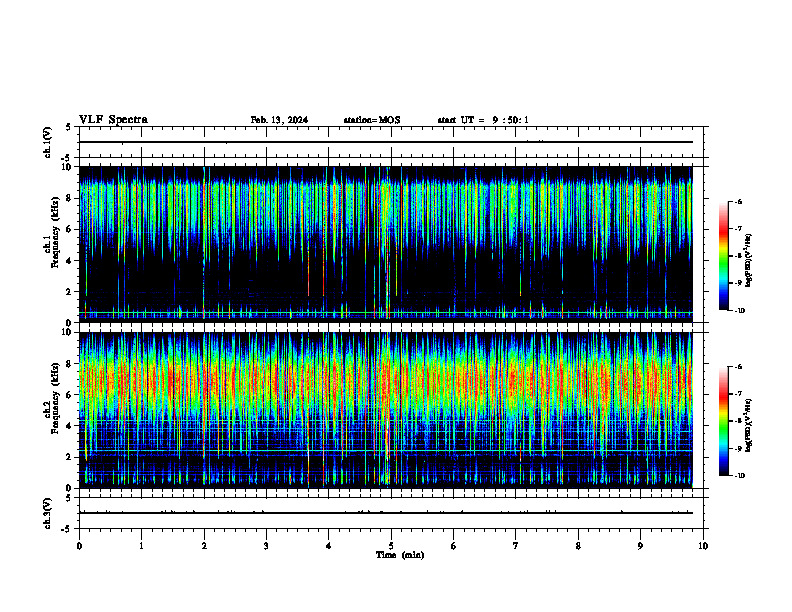
Task: Click time axis tick label "6"
Action: (x=453, y=546)
